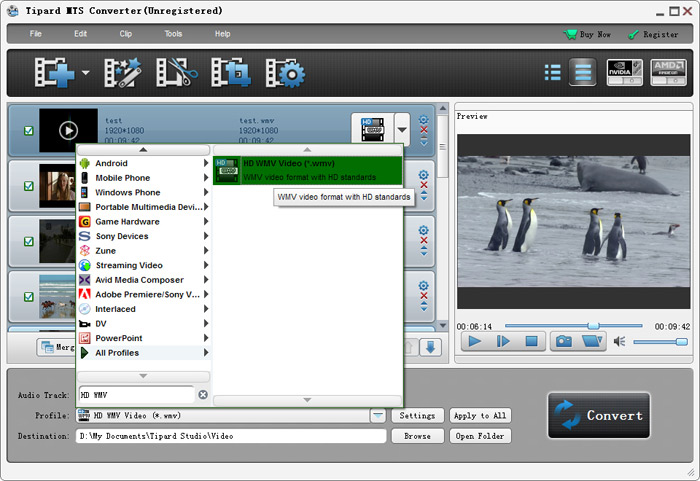This screenshot has height=481, width=700.
Task: Select the Interlaced category
Action: 144,309
